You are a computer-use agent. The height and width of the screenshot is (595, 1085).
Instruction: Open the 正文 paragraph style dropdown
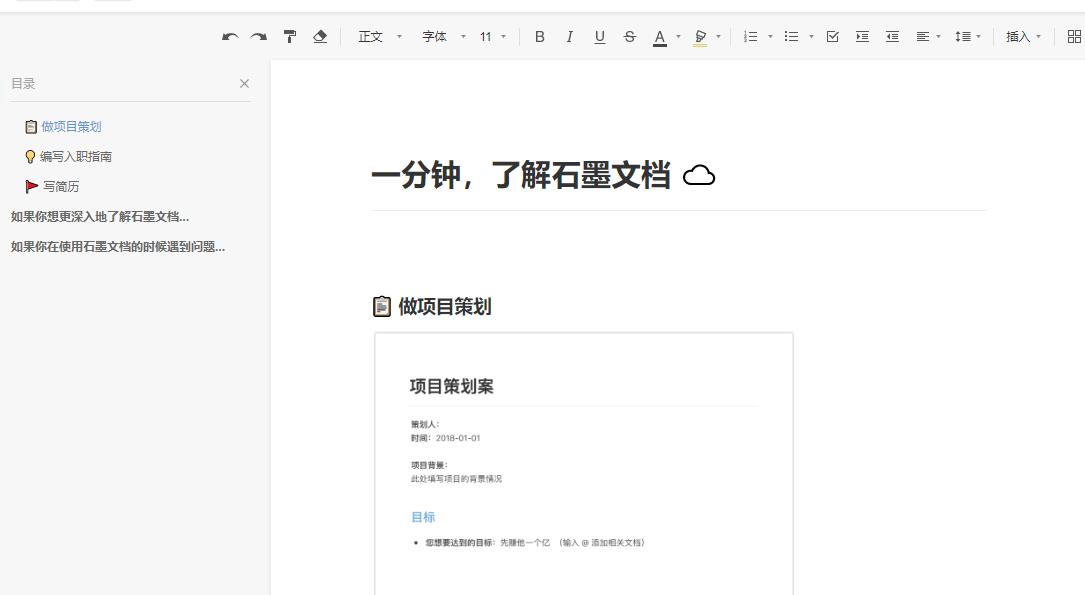(x=380, y=37)
